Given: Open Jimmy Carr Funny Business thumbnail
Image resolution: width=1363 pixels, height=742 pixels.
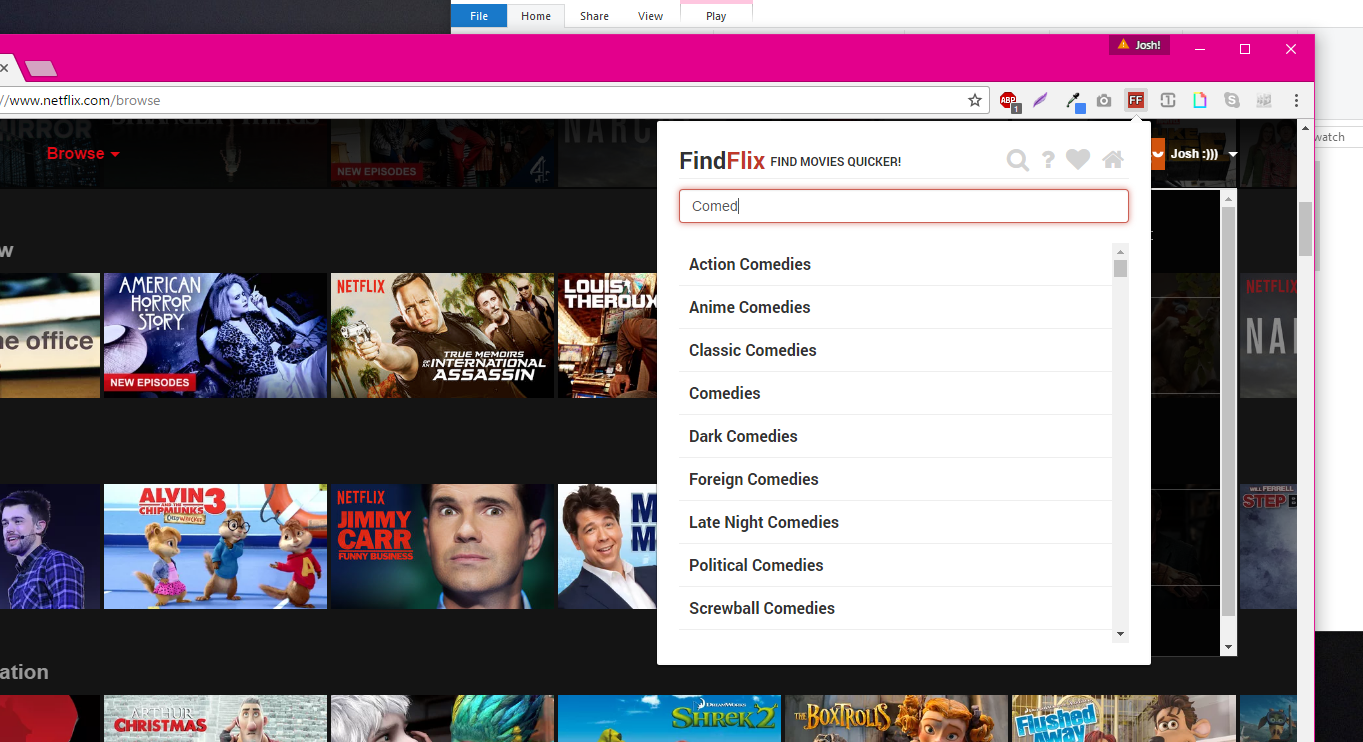Looking at the screenshot, I should tap(442, 546).
